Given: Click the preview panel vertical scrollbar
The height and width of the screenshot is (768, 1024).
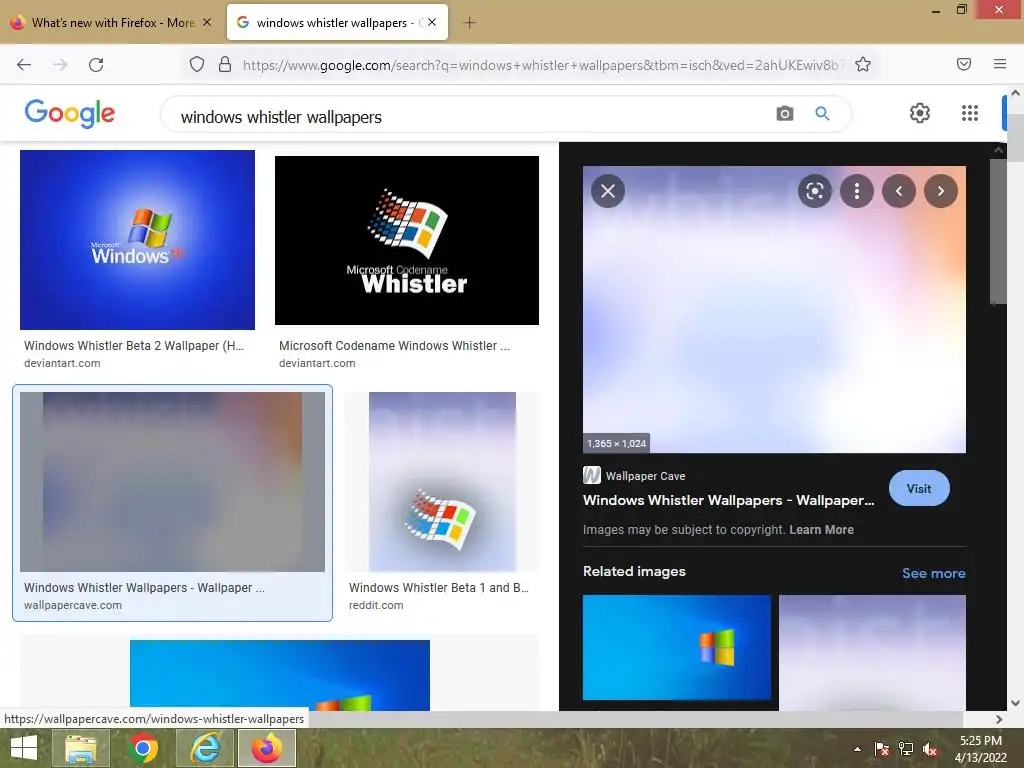Looking at the screenshot, I should tap(998, 232).
